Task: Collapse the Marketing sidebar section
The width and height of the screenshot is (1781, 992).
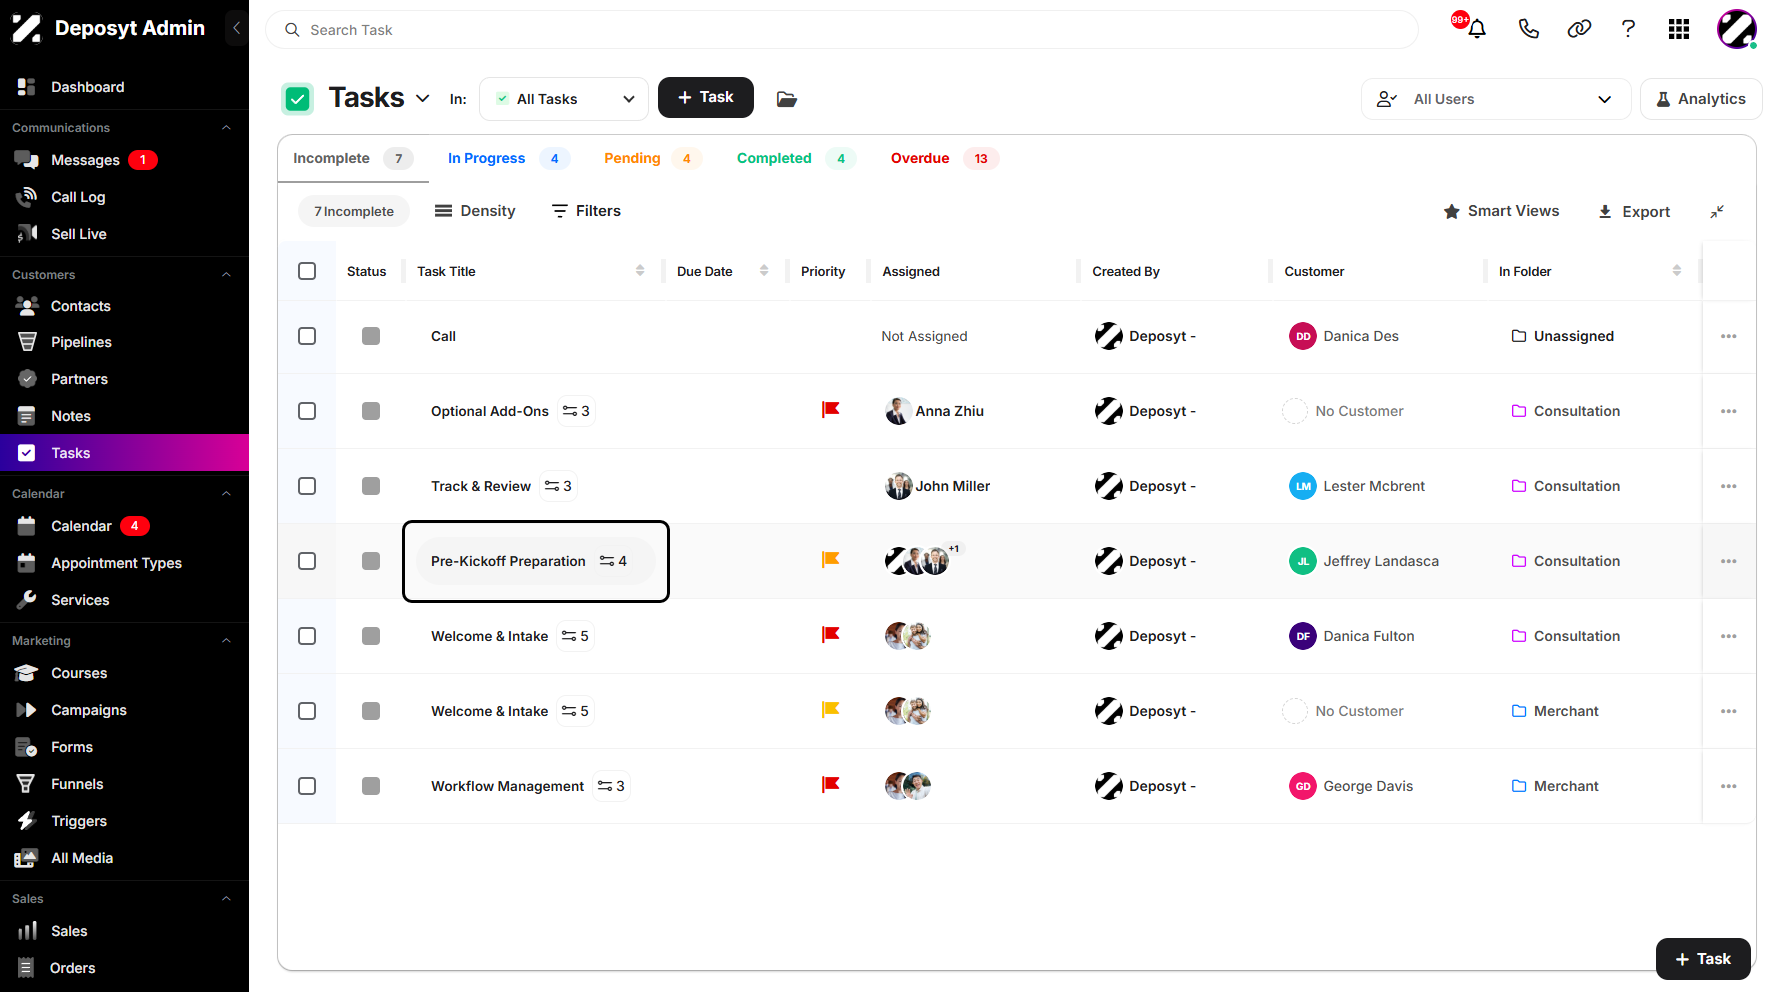Action: coord(226,641)
